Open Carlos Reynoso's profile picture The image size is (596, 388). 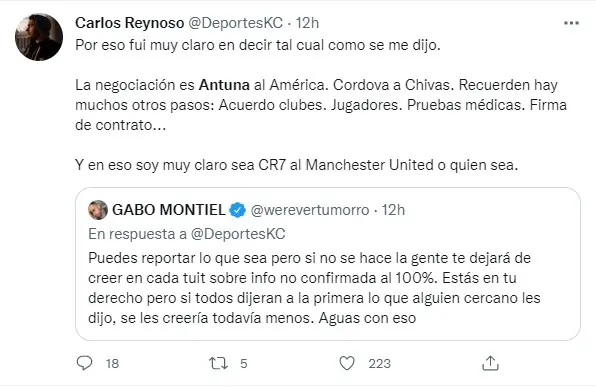tap(39, 37)
